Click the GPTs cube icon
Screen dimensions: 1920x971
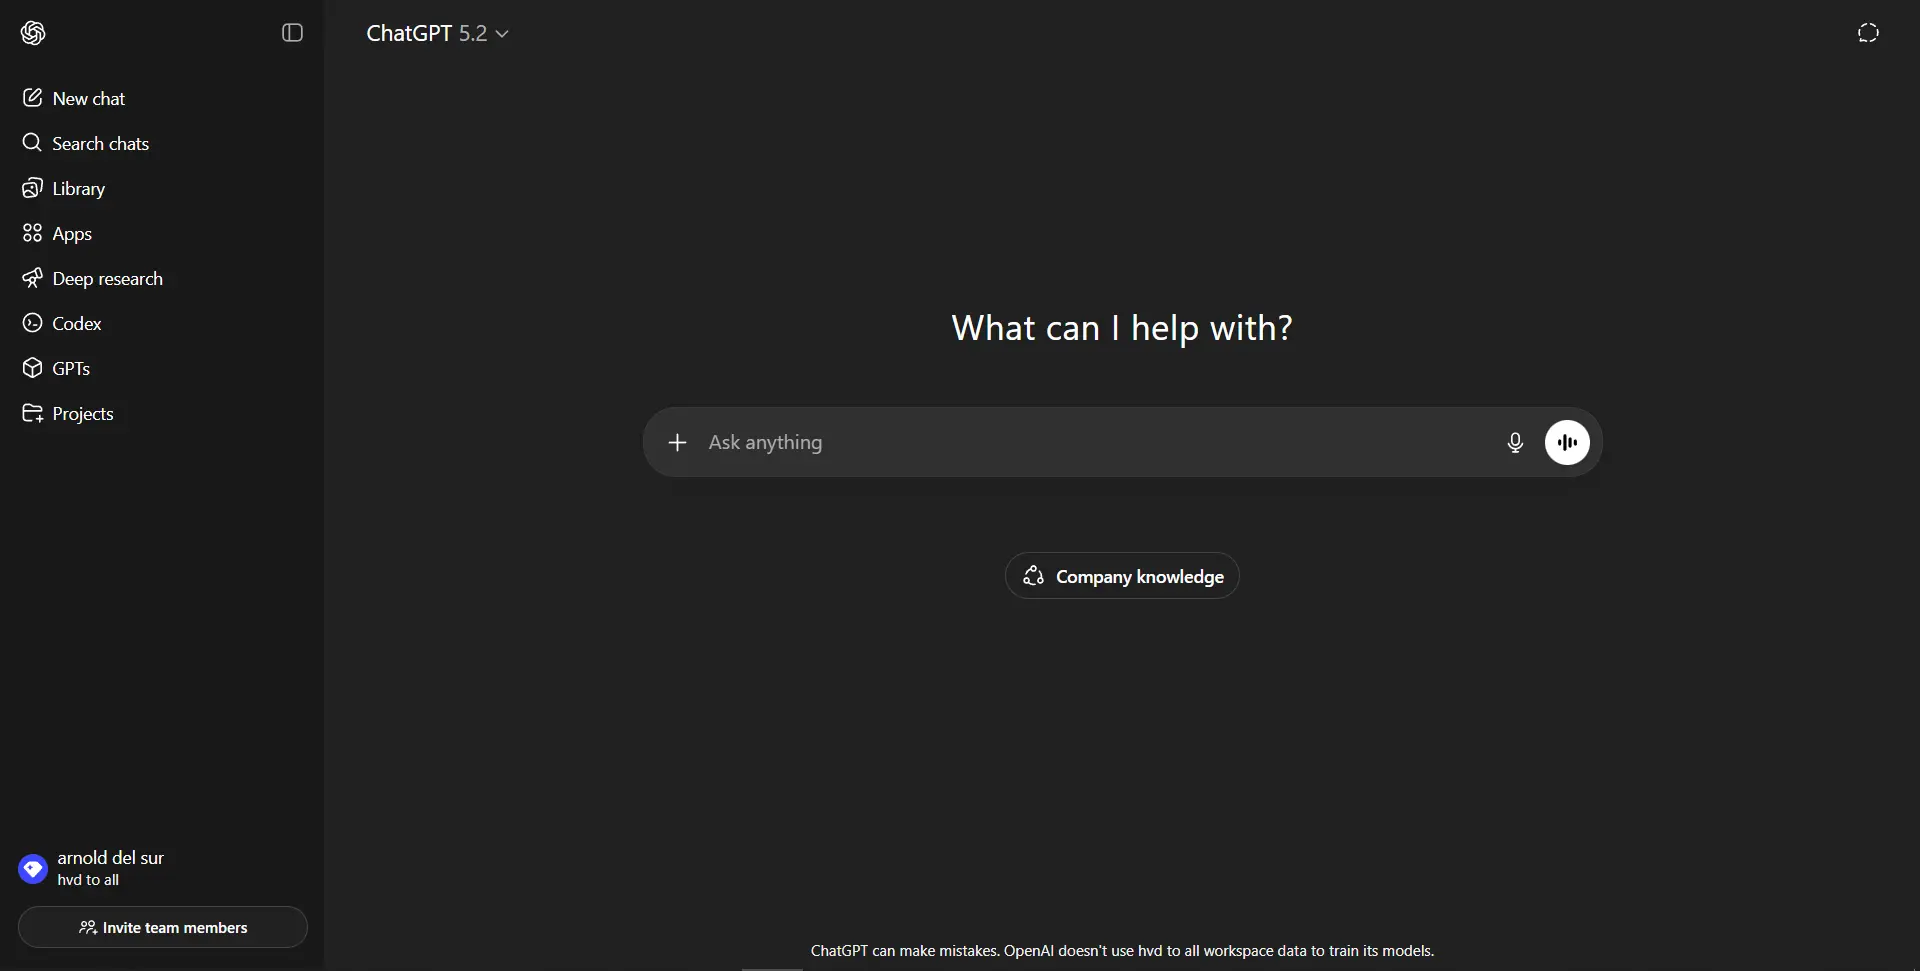(x=32, y=368)
